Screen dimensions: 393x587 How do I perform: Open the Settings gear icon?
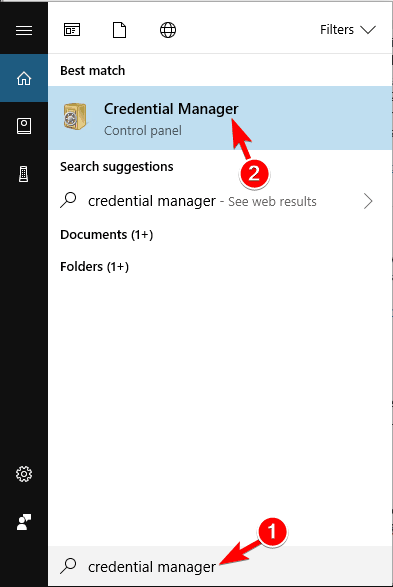point(24,474)
